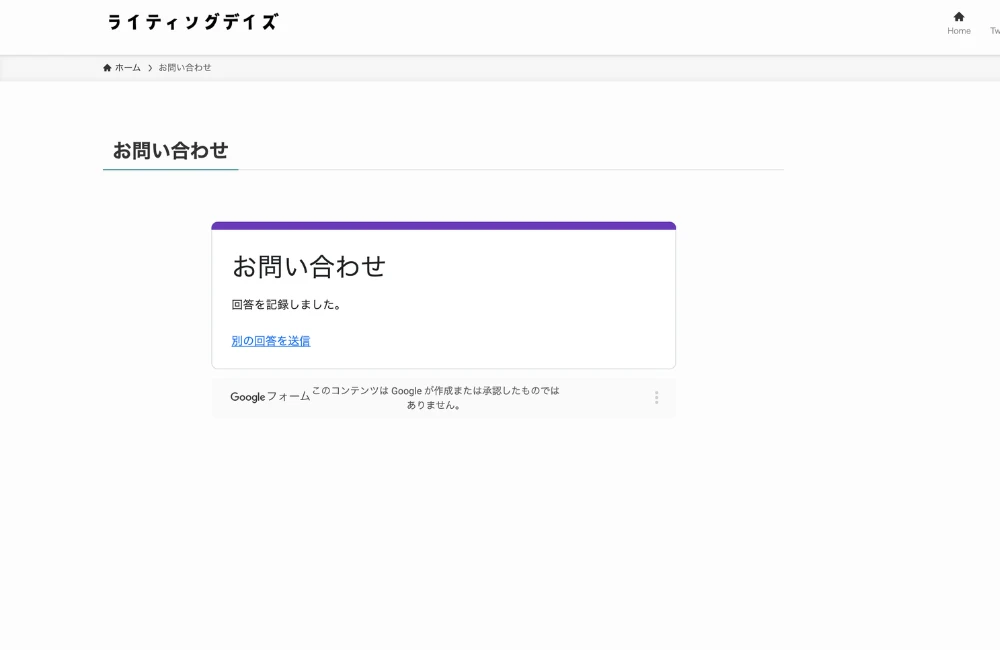Click the house icon above Home in navigation
Image resolution: width=1000 pixels, height=650 pixels.
(x=958, y=16)
